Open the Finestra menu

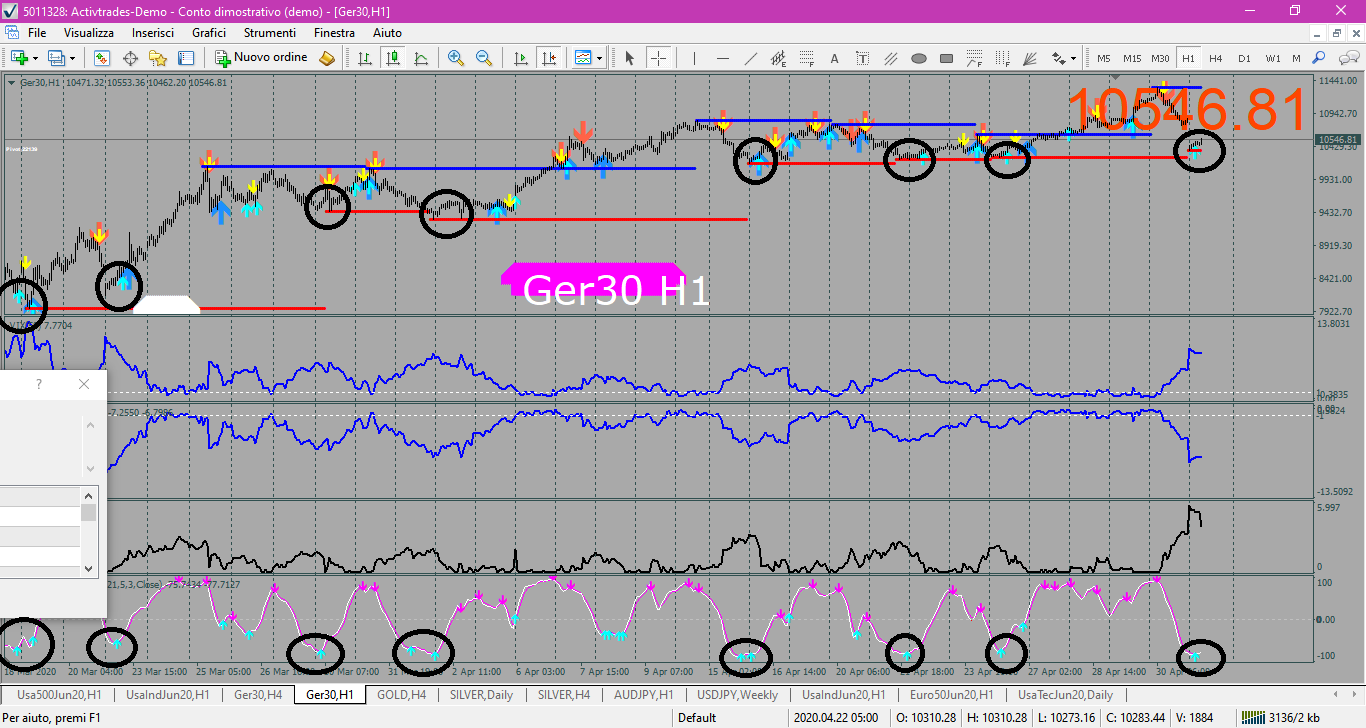[334, 33]
